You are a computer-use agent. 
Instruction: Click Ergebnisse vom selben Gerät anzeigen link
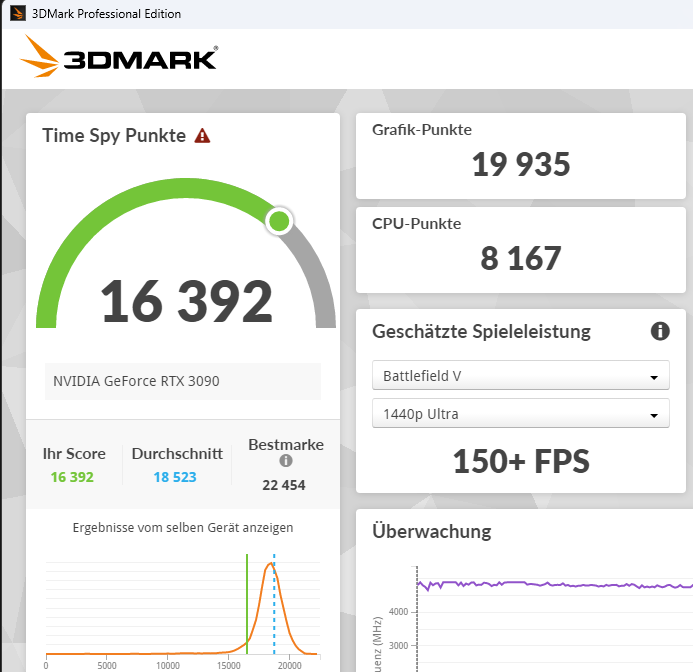coord(183,527)
